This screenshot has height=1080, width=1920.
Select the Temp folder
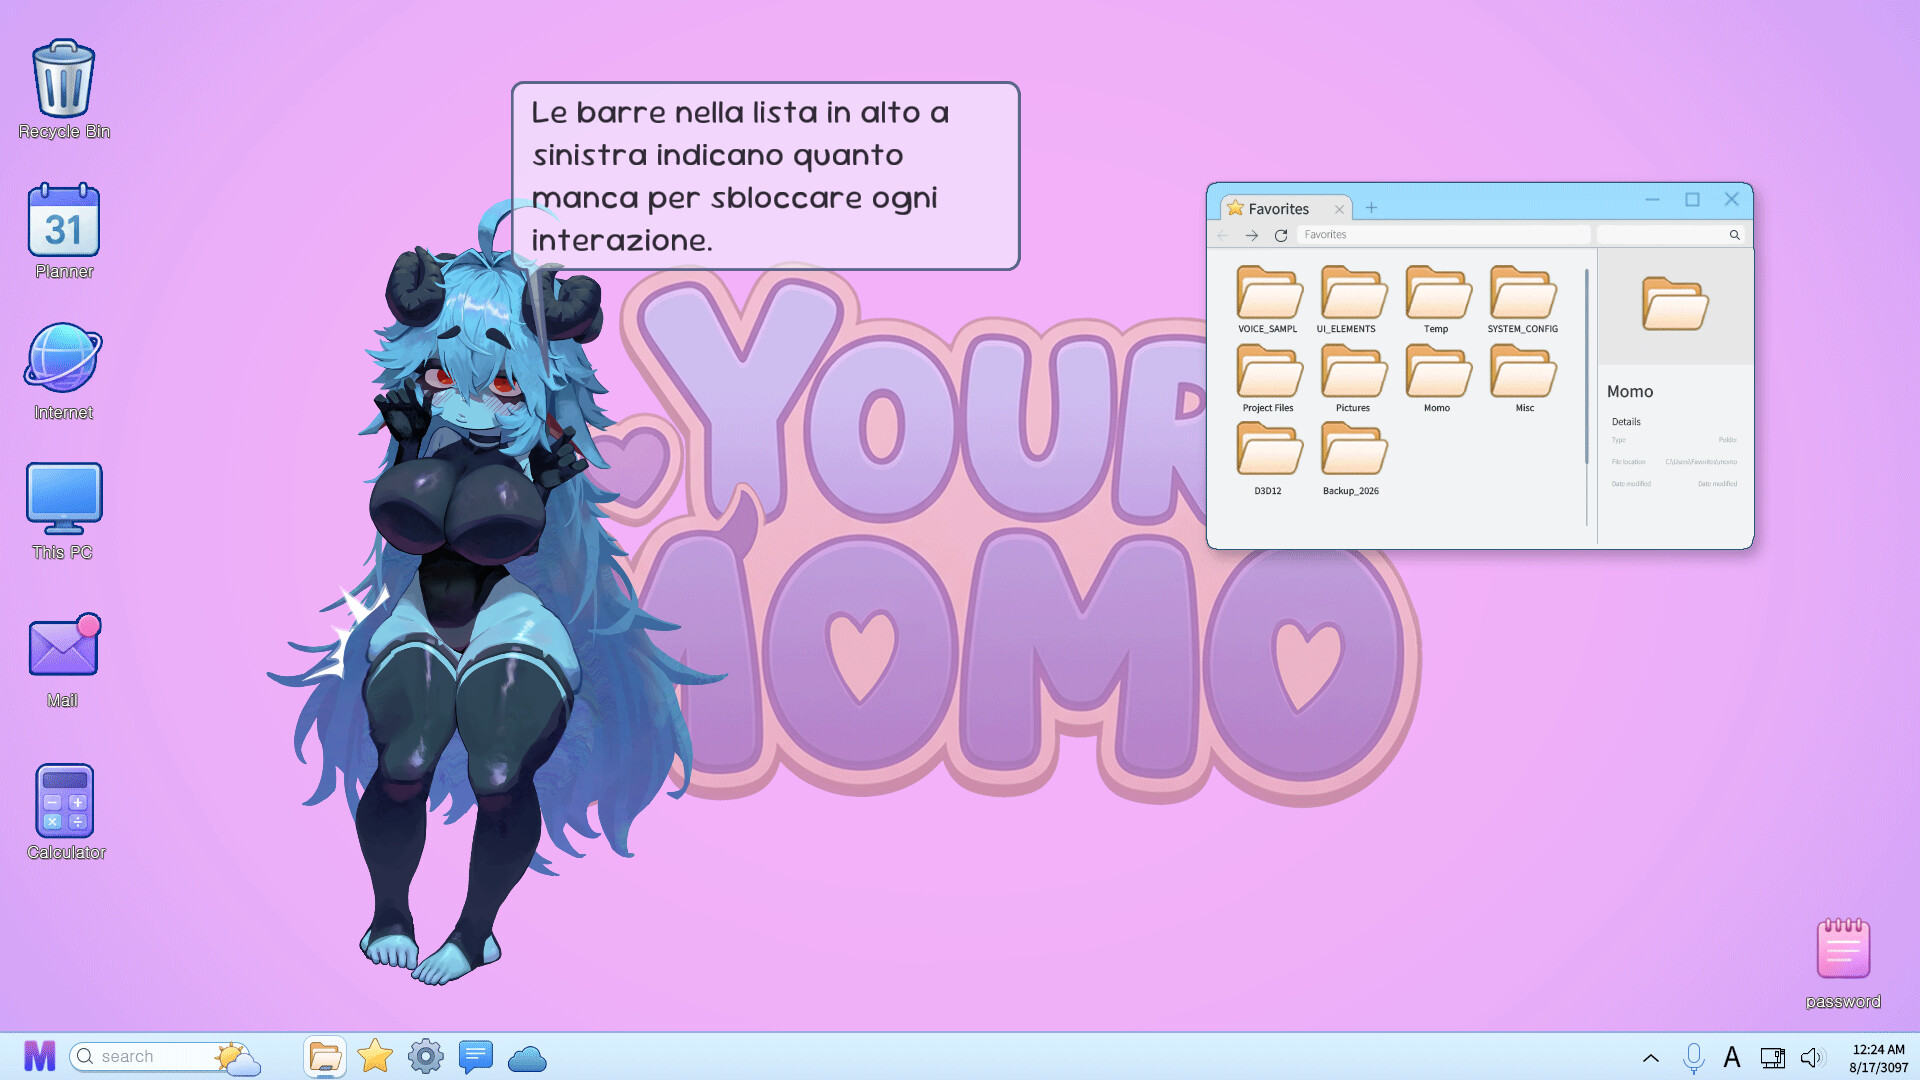[x=1437, y=300]
